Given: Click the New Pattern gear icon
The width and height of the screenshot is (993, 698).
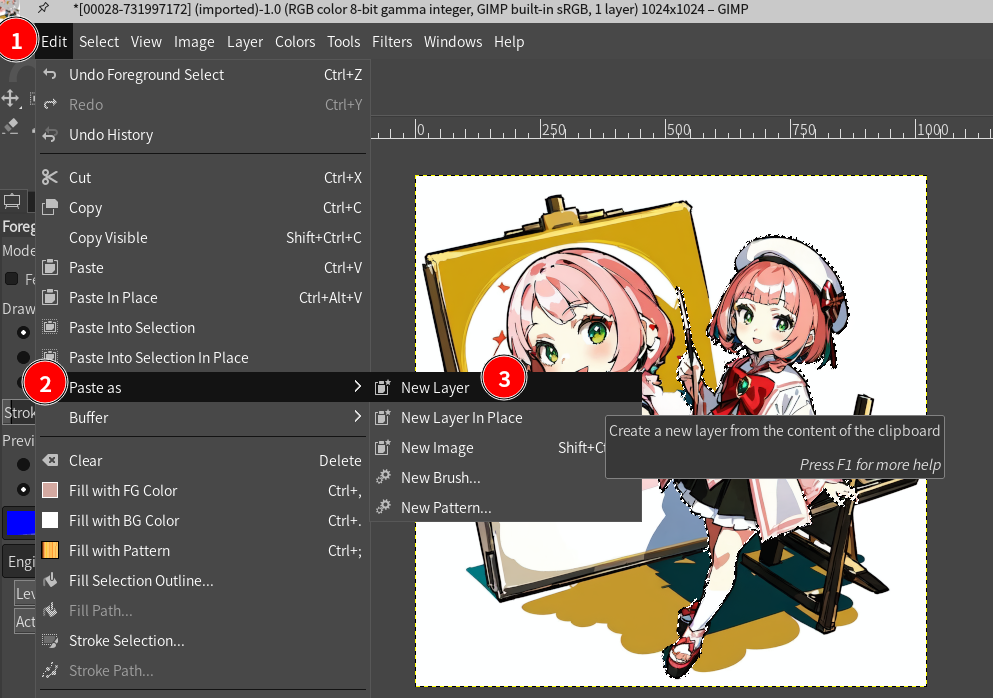Looking at the screenshot, I should 383,507.
